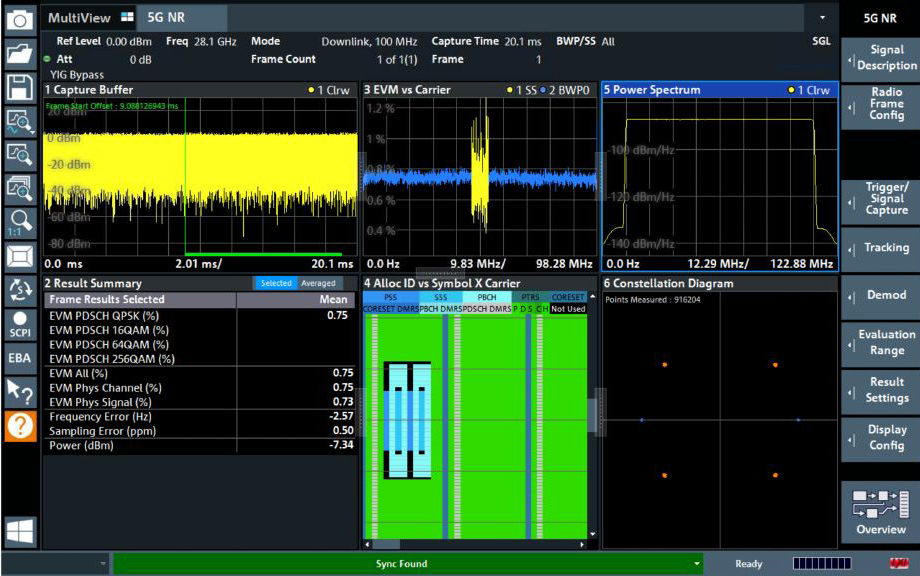
Task: Click the screenshot camera icon
Action: click(20, 19)
